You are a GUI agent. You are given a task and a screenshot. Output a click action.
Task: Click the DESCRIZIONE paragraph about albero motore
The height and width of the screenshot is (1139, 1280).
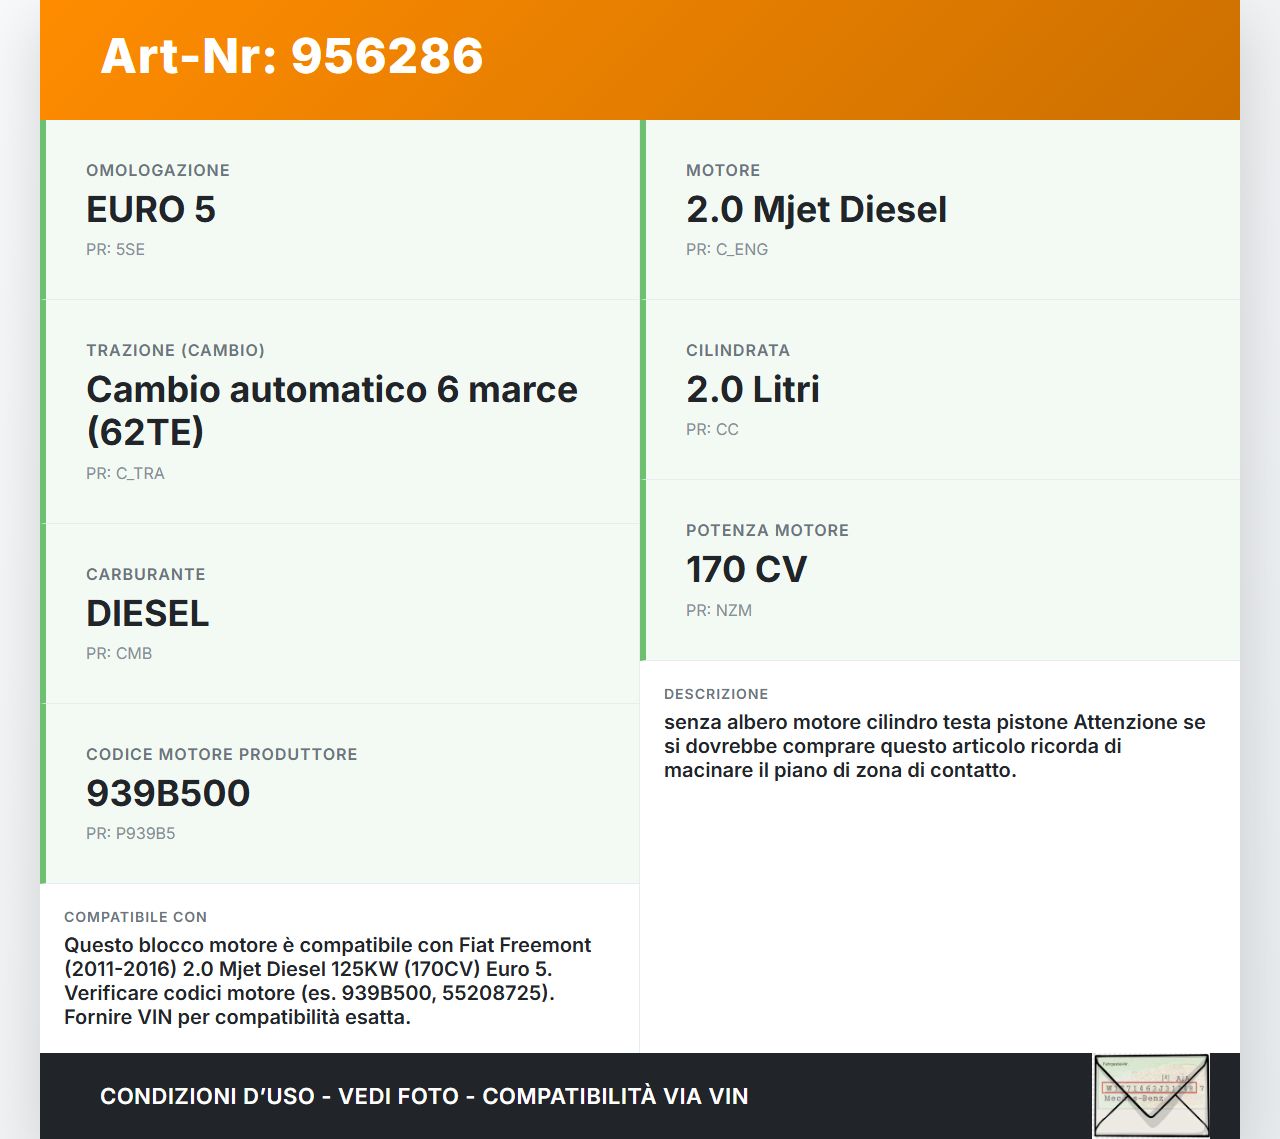[x=934, y=746]
